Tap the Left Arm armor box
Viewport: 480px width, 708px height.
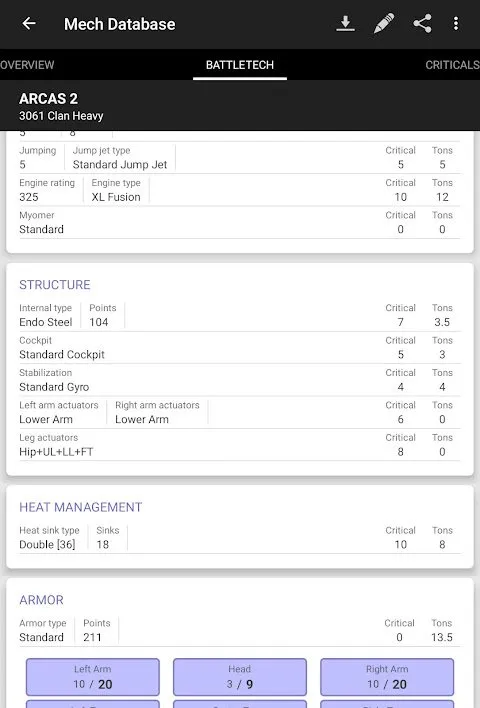93,677
